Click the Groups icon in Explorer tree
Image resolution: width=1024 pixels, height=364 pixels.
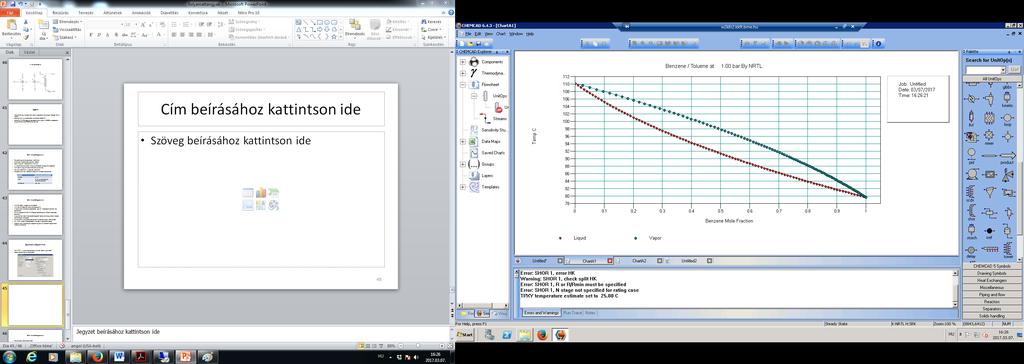point(473,164)
